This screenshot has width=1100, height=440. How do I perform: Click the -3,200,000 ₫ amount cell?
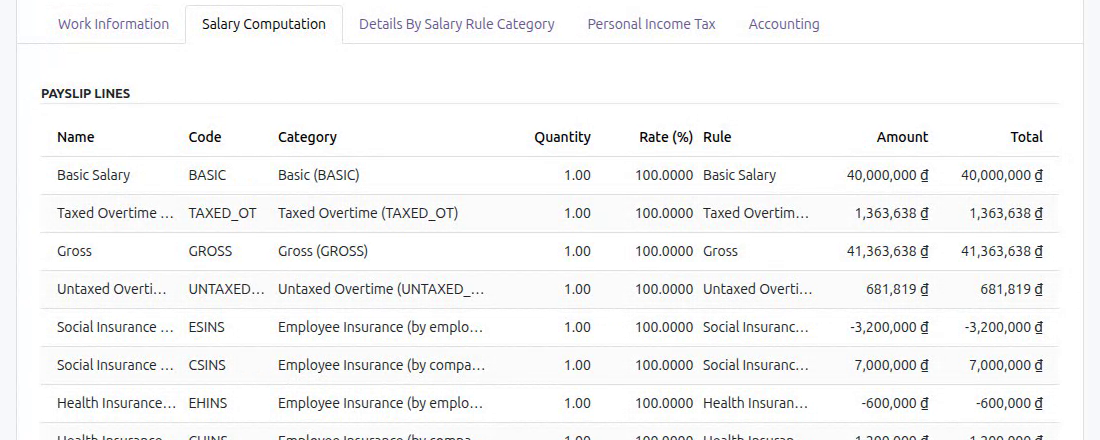889,327
